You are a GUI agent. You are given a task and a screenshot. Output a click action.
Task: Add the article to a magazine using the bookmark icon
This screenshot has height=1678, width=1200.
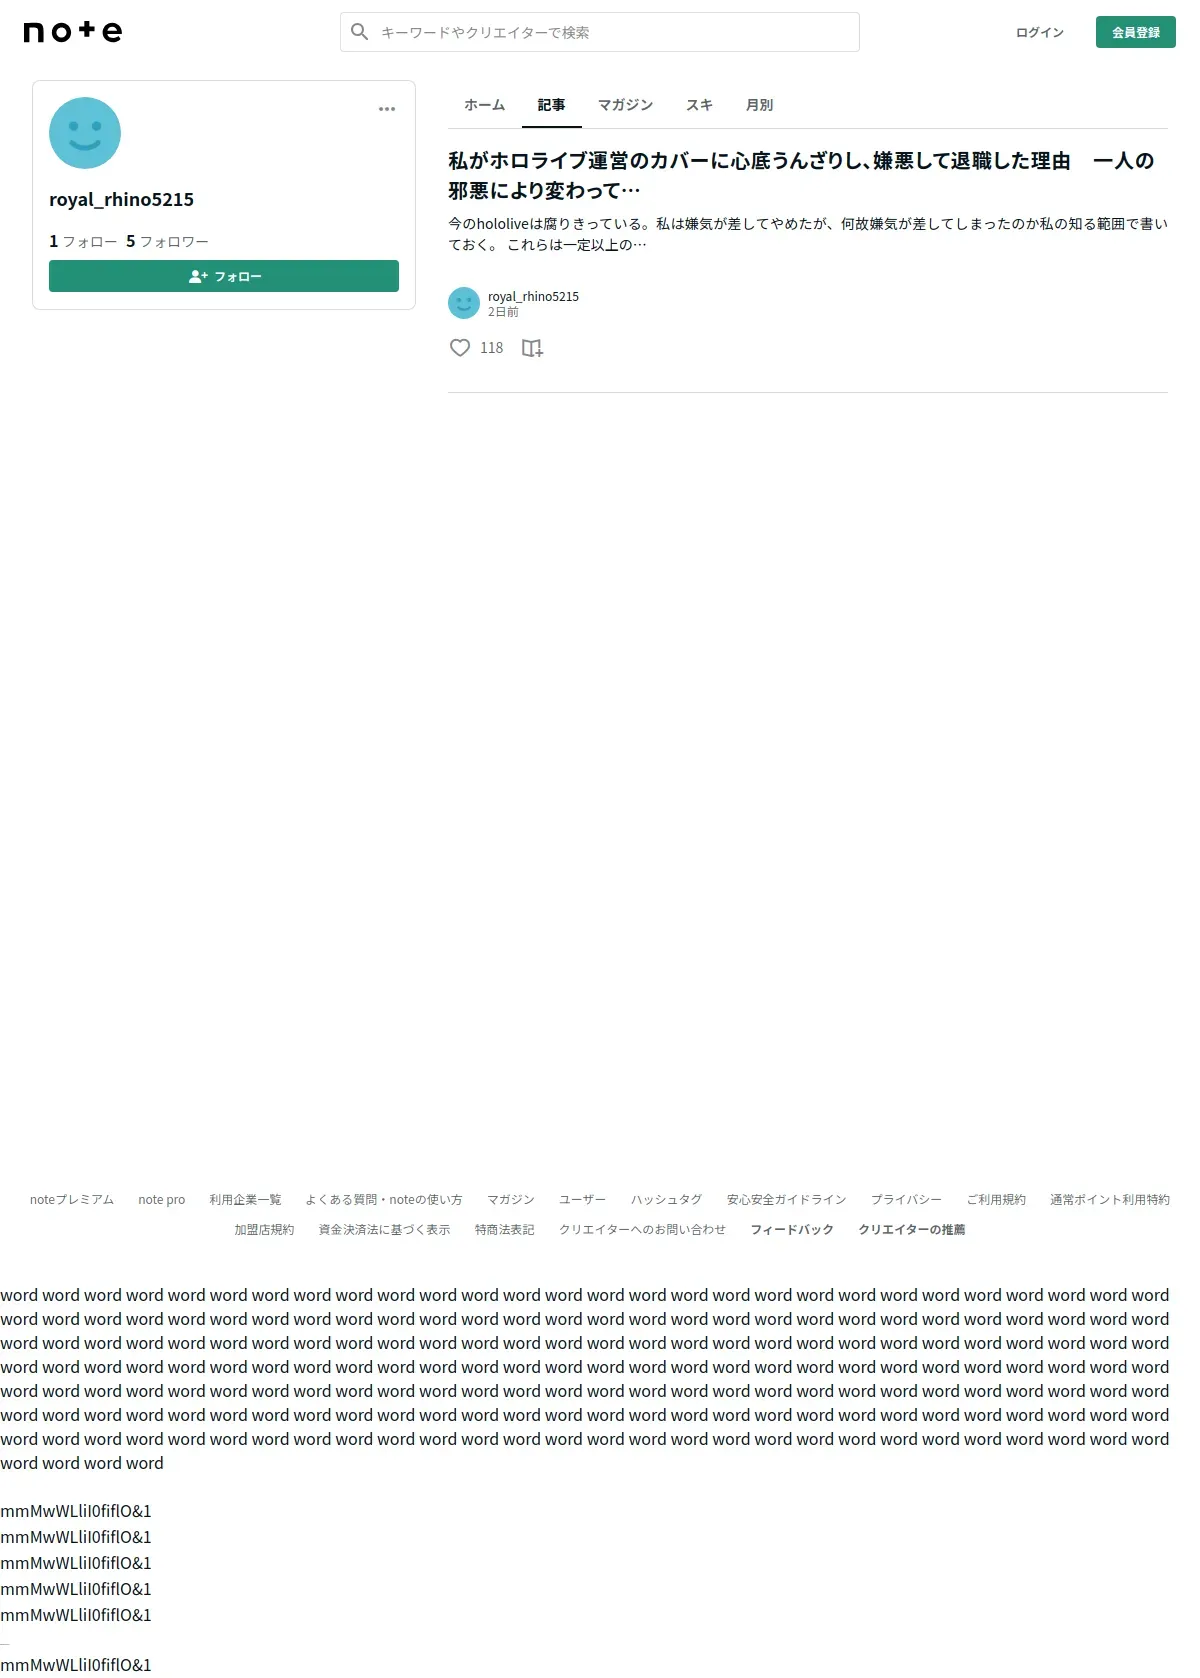point(532,348)
